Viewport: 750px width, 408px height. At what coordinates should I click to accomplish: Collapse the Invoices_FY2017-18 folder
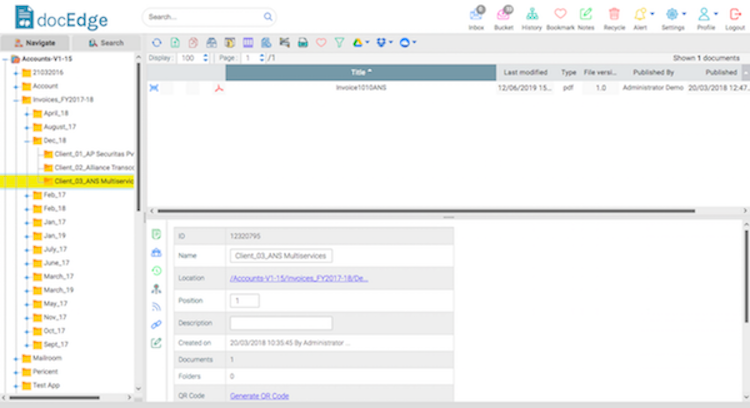(x=16, y=100)
